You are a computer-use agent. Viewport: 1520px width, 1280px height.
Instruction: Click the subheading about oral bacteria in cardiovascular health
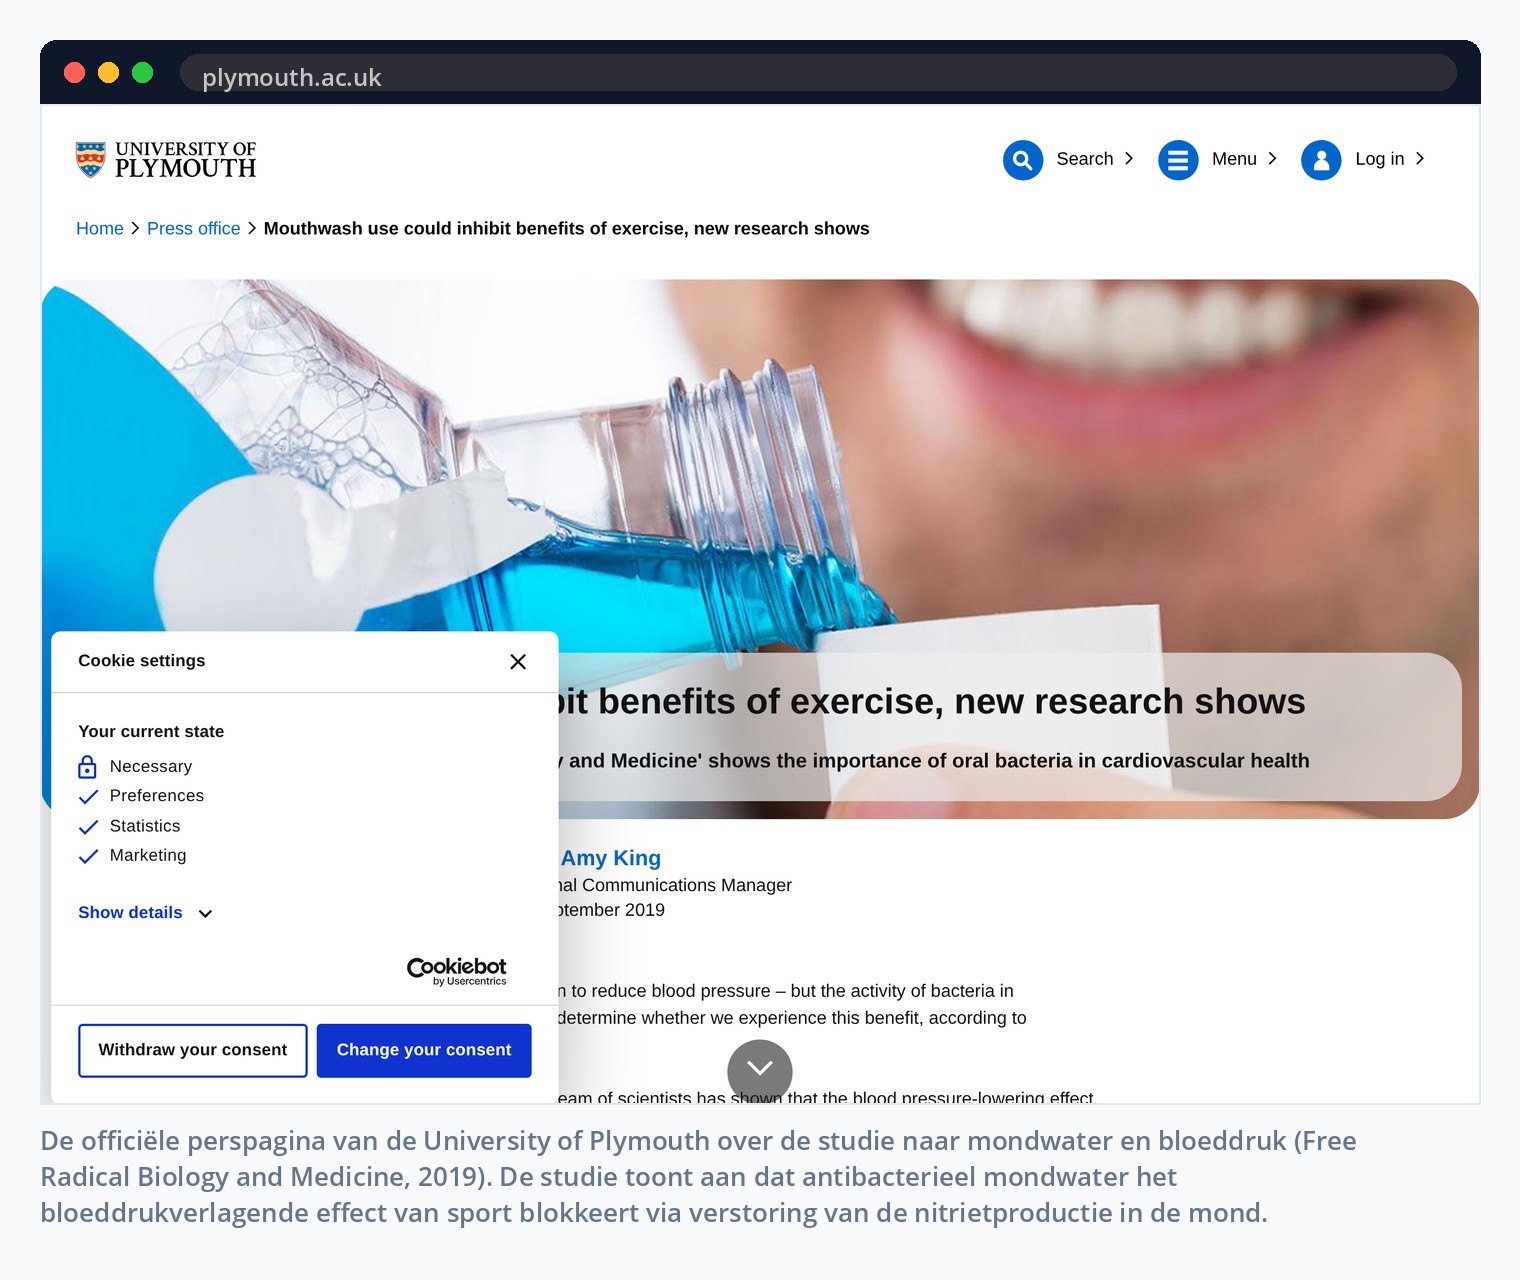click(x=934, y=761)
